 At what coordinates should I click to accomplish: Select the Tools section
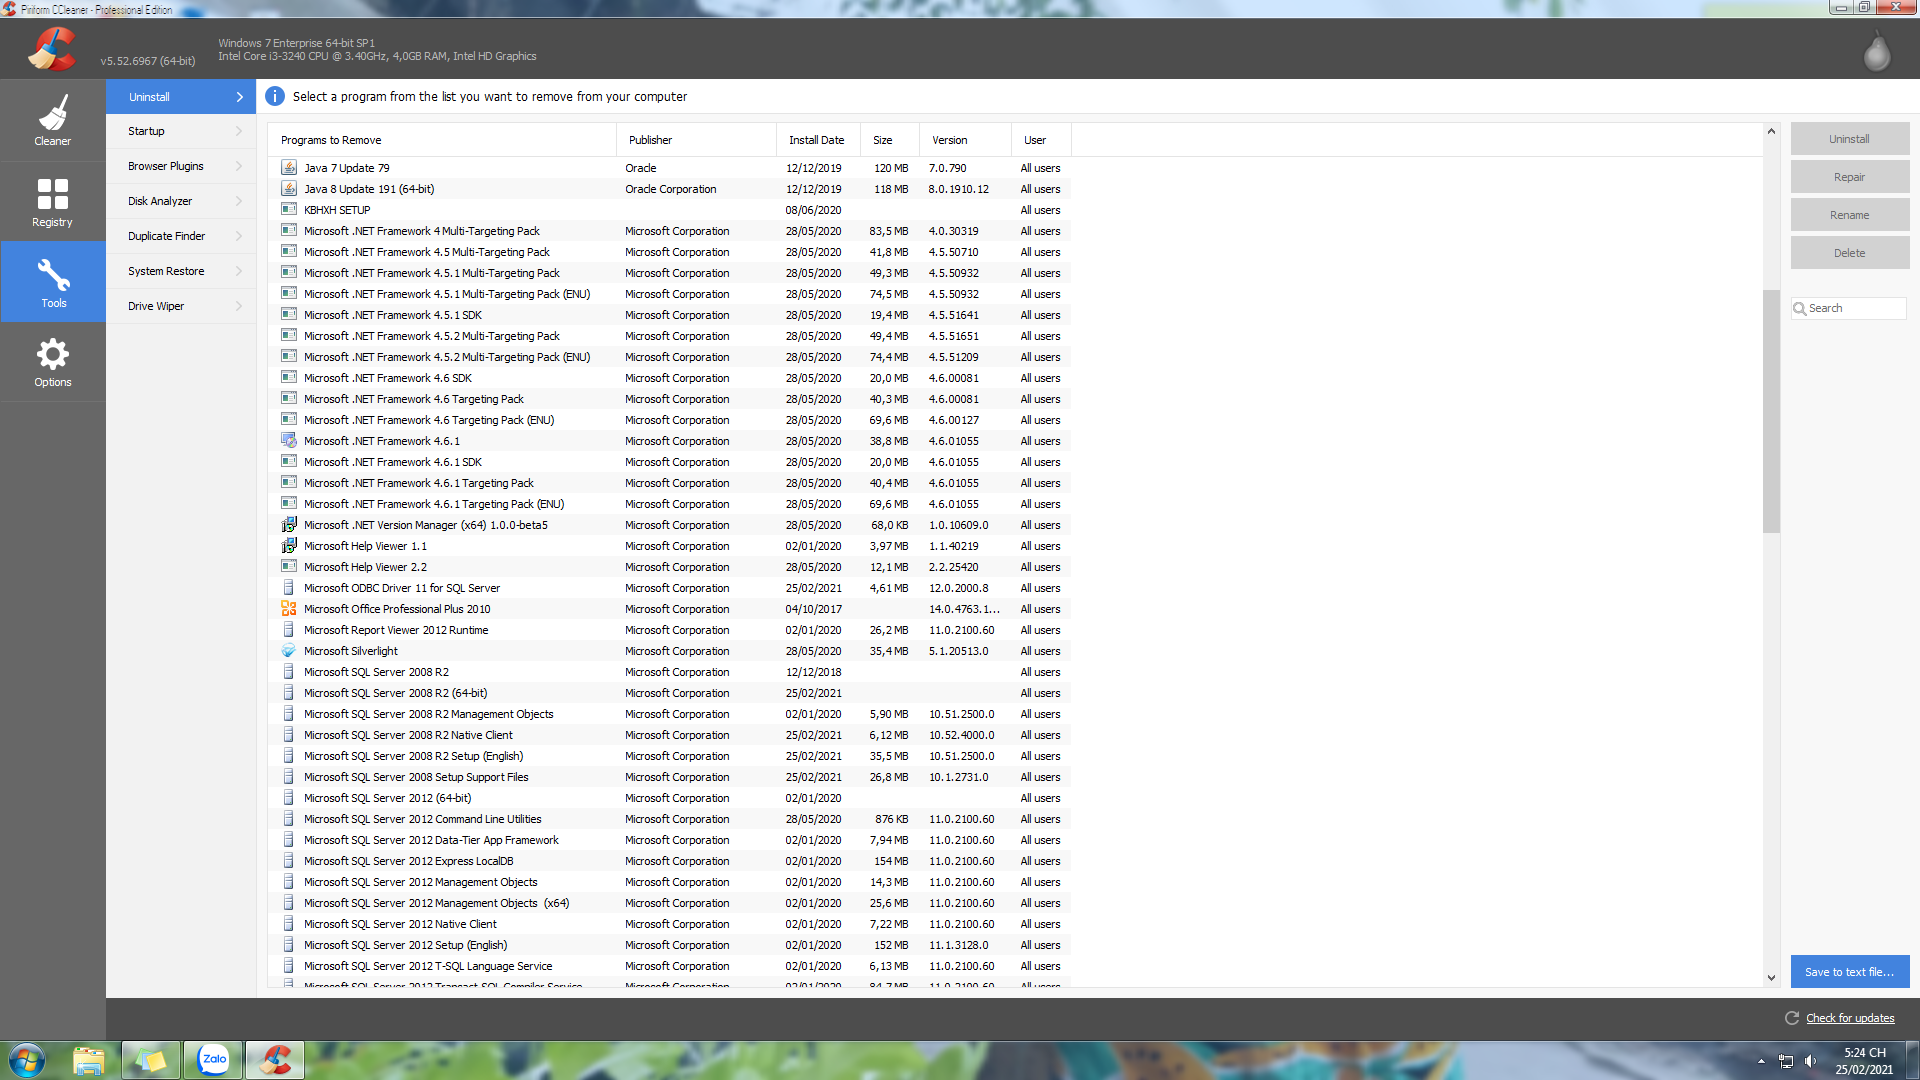point(53,282)
